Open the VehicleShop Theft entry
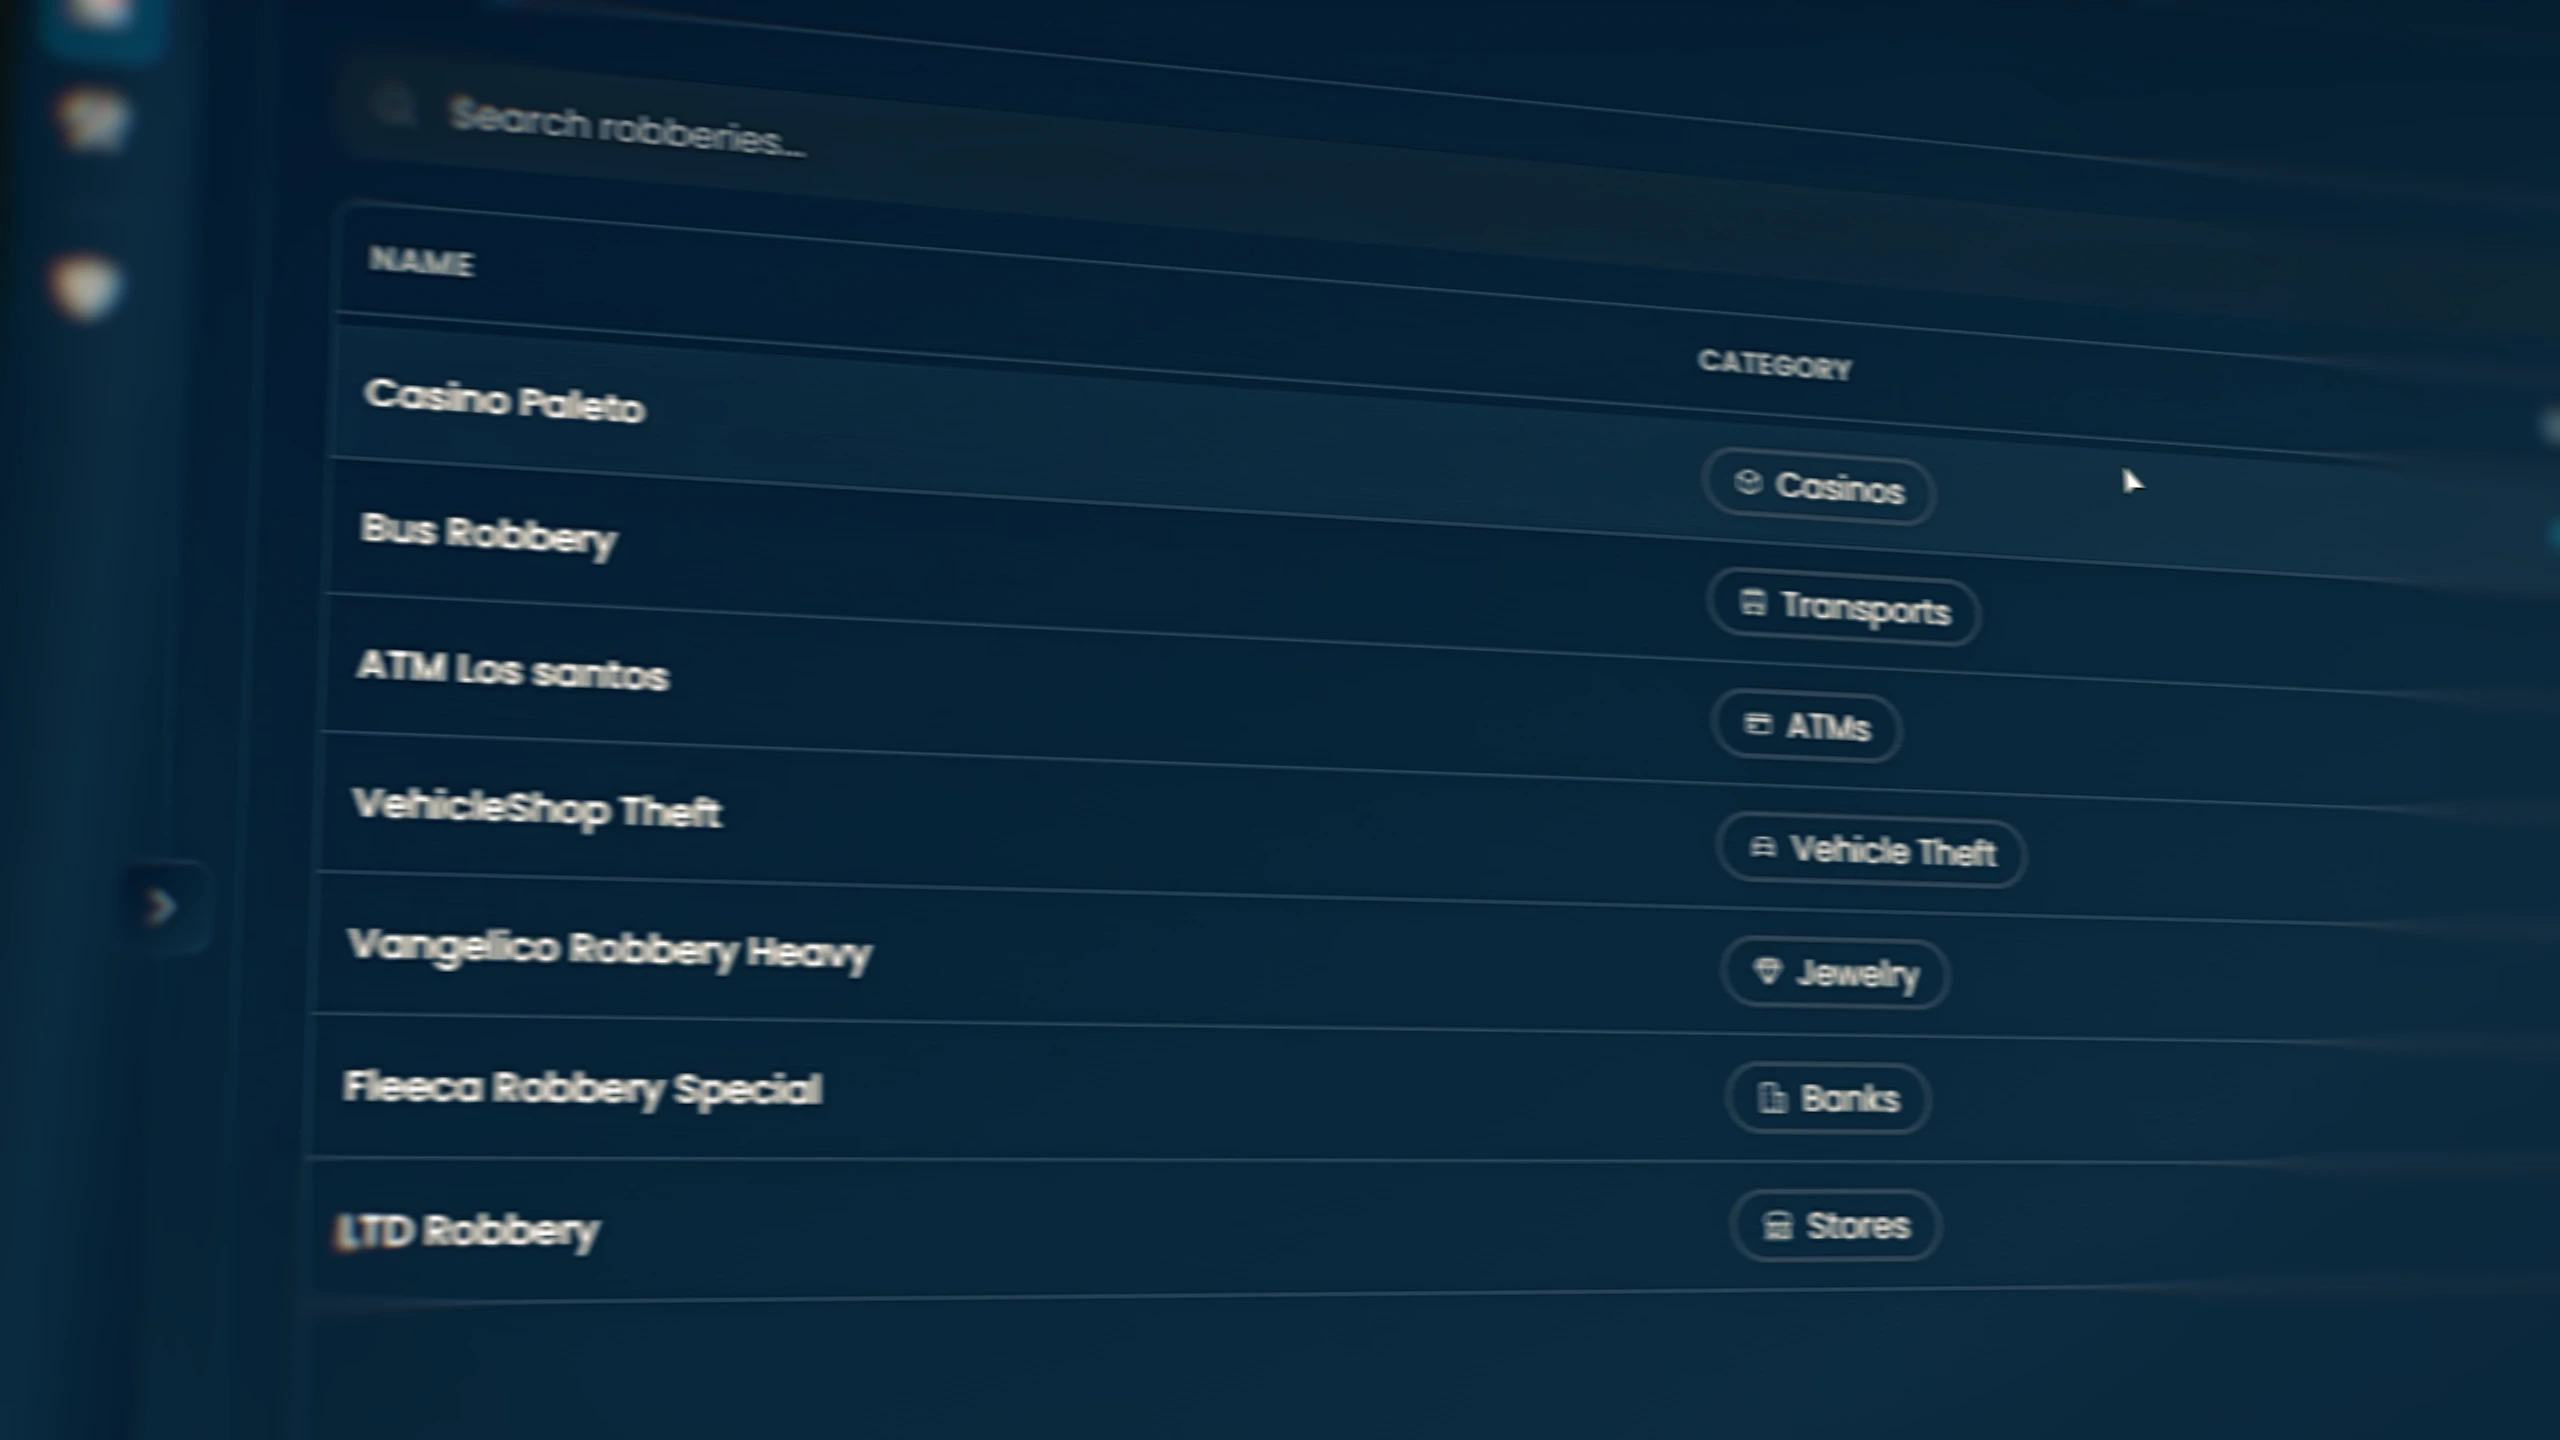2560x1440 pixels. point(537,808)
